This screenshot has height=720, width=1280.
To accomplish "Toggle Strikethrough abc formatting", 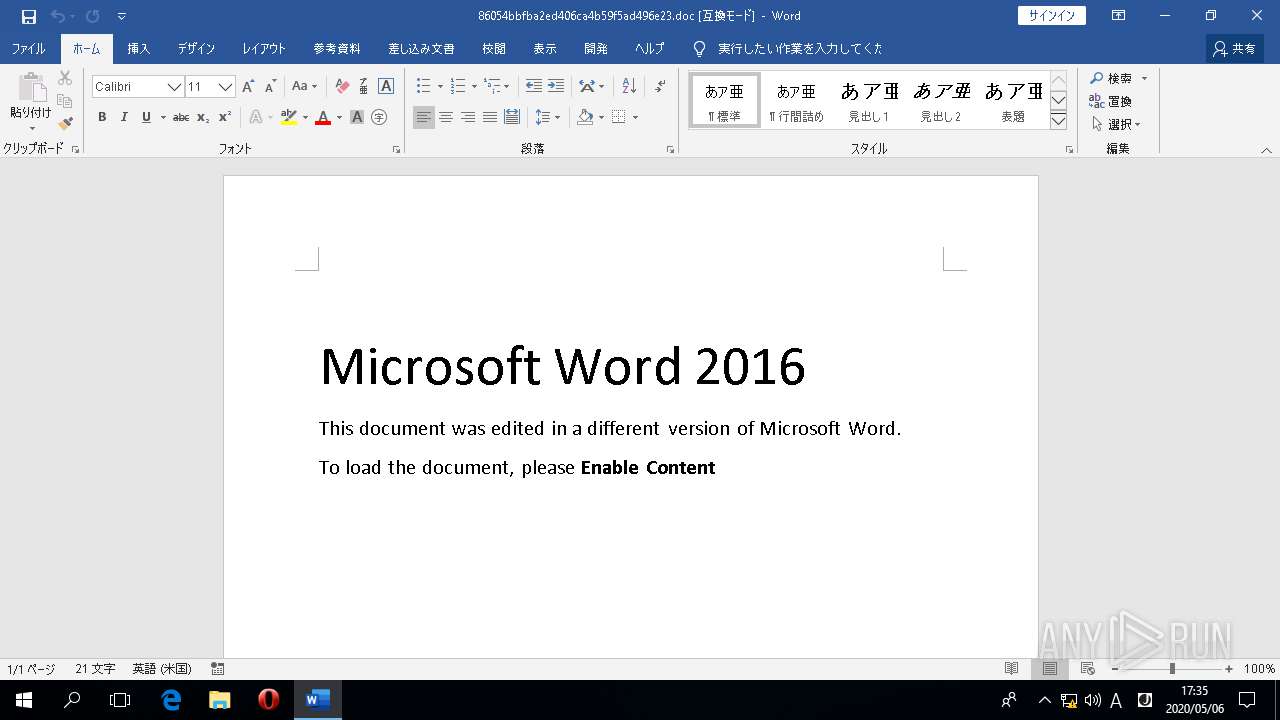I will pyautogui.click(x=181, y=117).
